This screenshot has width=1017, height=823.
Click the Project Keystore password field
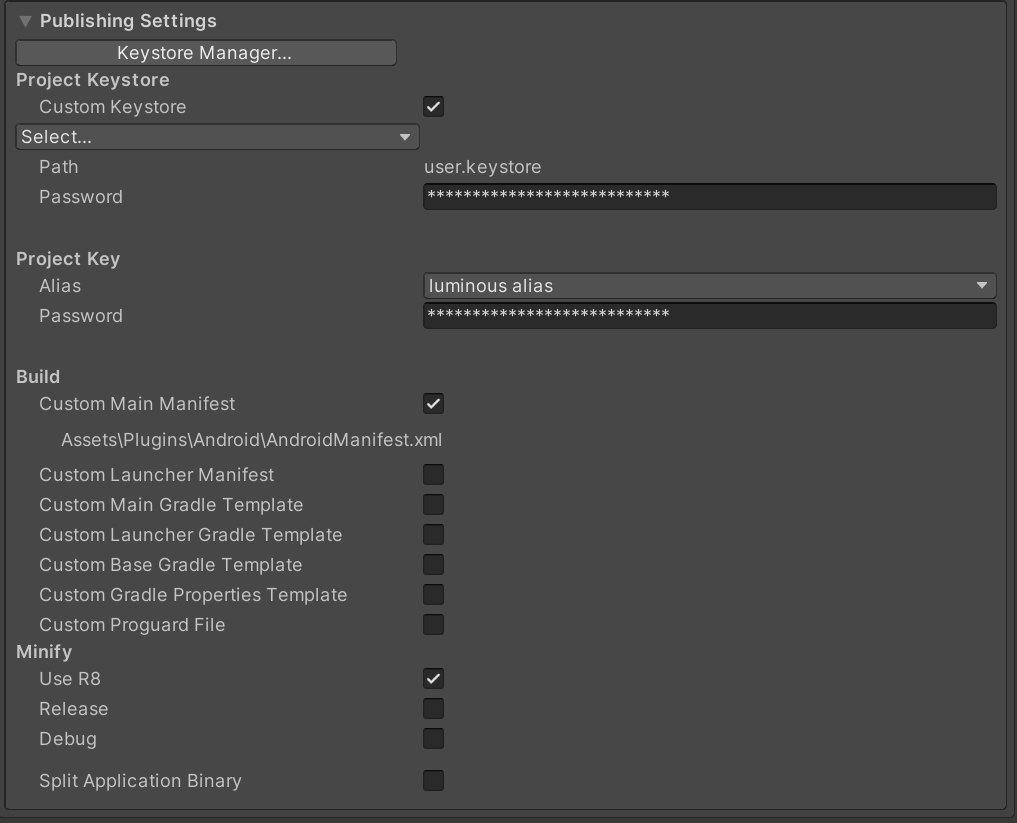tap(709, 197)
